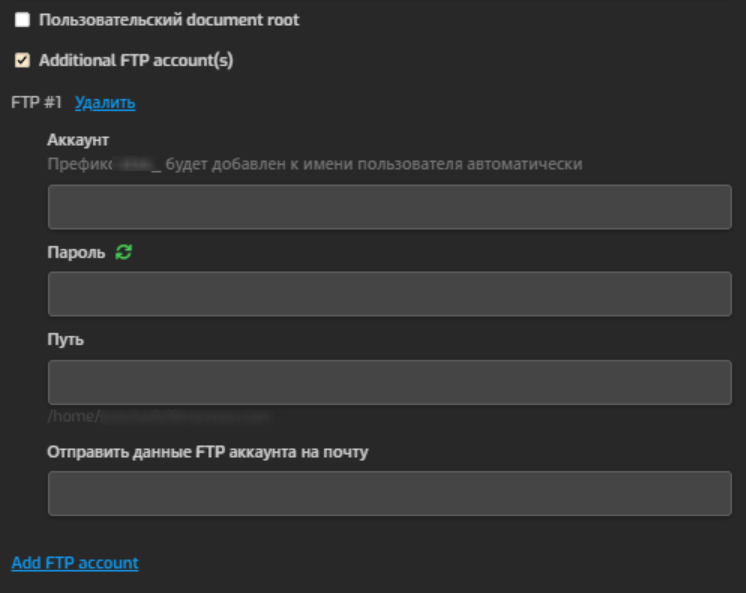746x593 pixels.
Task: Enable the Пользовательский document root checkbox
Action: [x=22, y=20]
